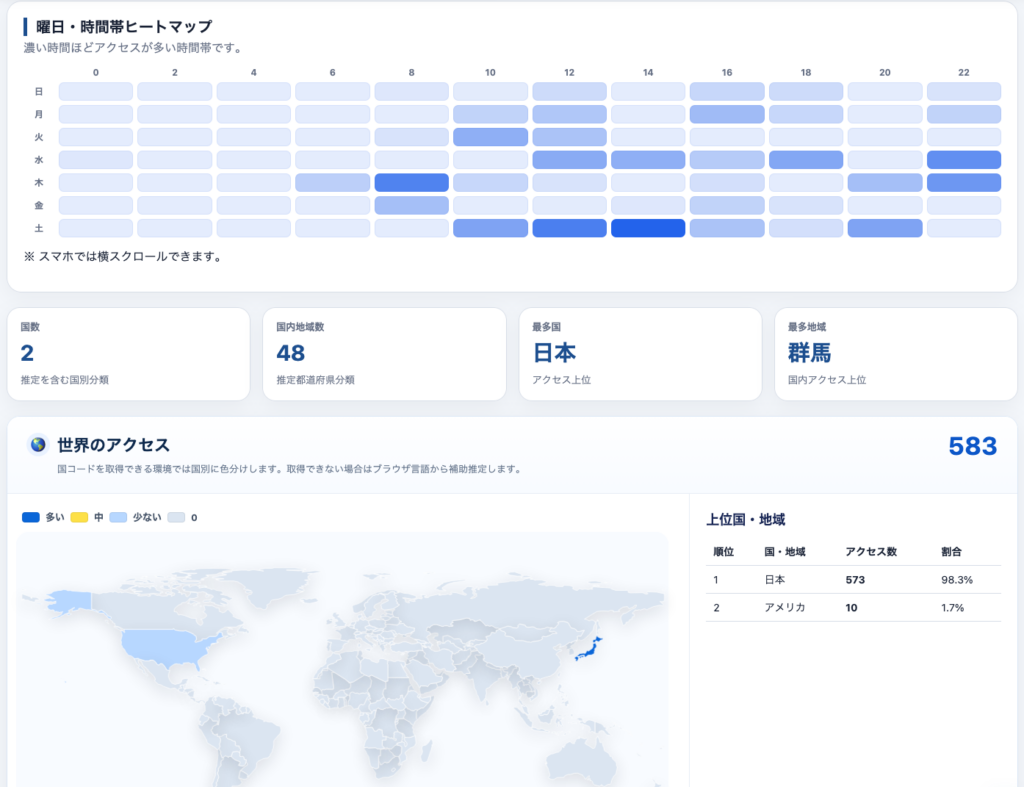Click the 国内アクセス上位 caption
The image size is (1024, 787).
tap(827, 379)
